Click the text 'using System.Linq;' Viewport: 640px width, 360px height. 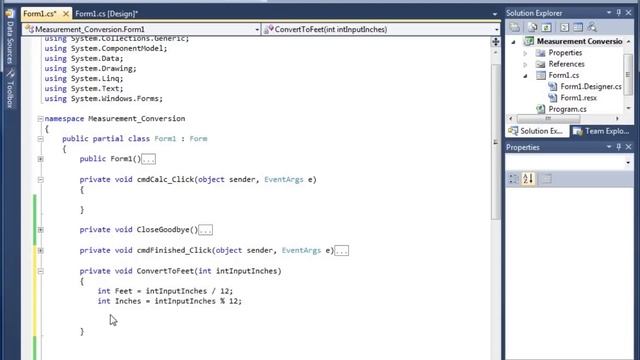tap(84, 78)
